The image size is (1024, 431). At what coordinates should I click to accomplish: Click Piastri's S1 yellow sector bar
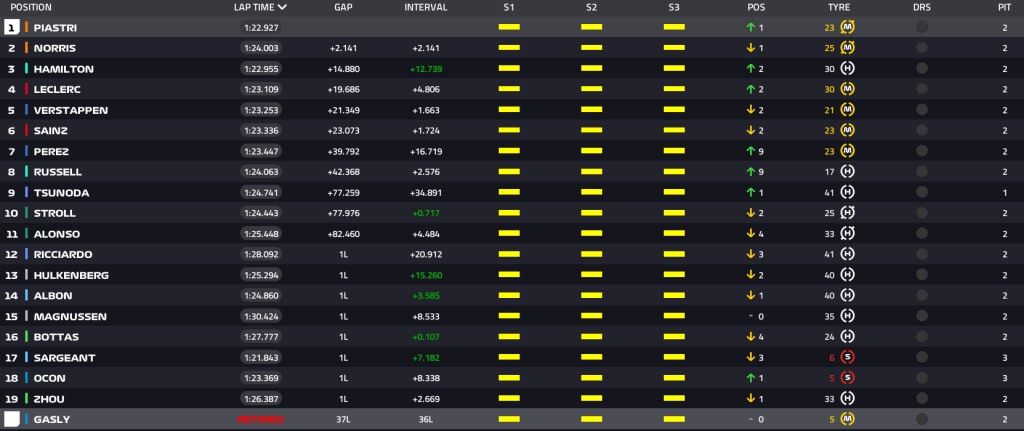click(509, 27)
